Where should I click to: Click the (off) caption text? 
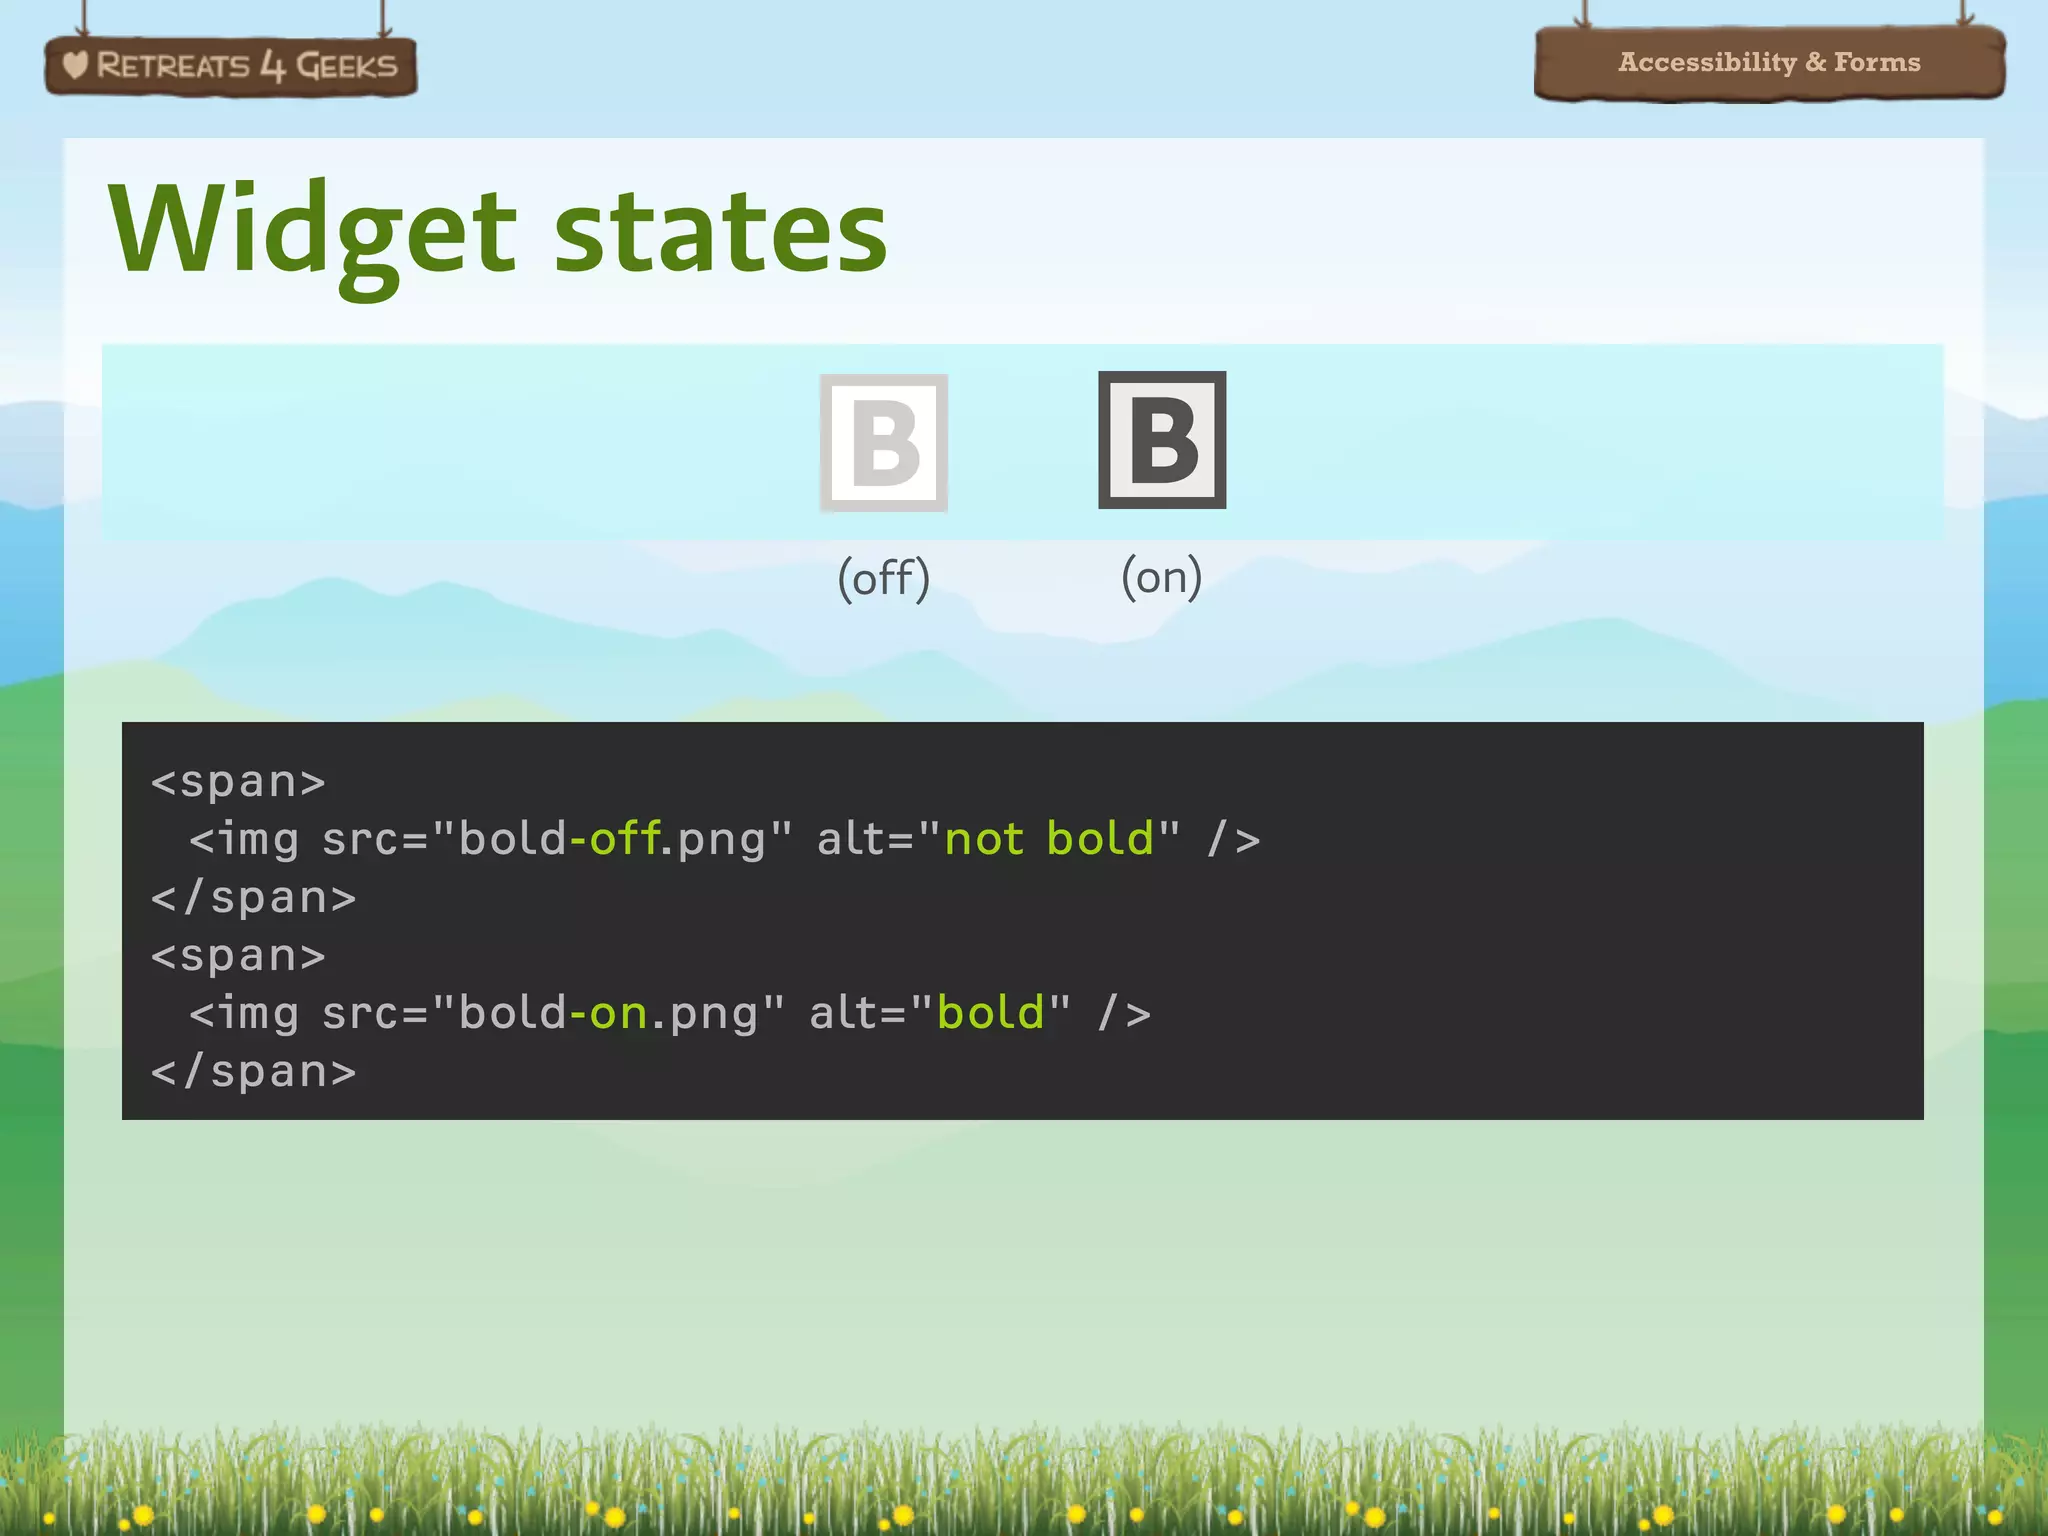884,578
